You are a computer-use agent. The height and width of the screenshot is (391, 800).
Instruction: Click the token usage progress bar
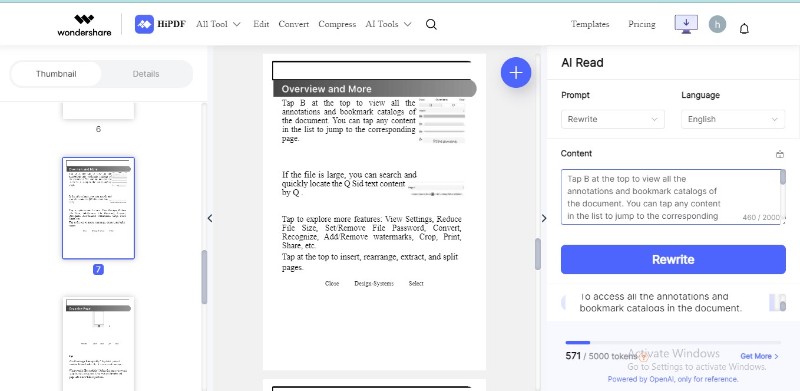[x=673, y=343]
